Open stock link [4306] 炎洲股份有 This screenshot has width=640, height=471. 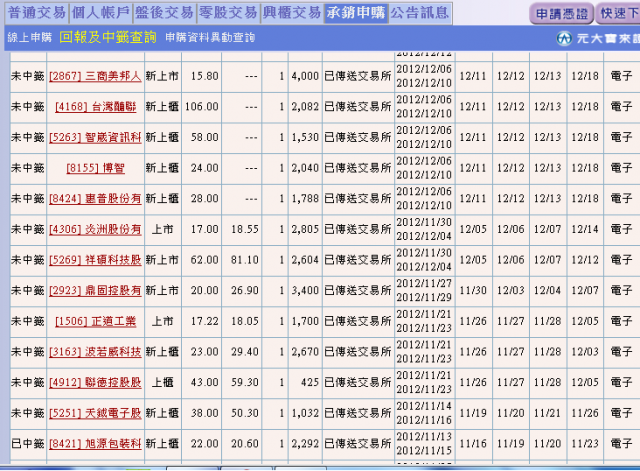(x=95, y=229)
